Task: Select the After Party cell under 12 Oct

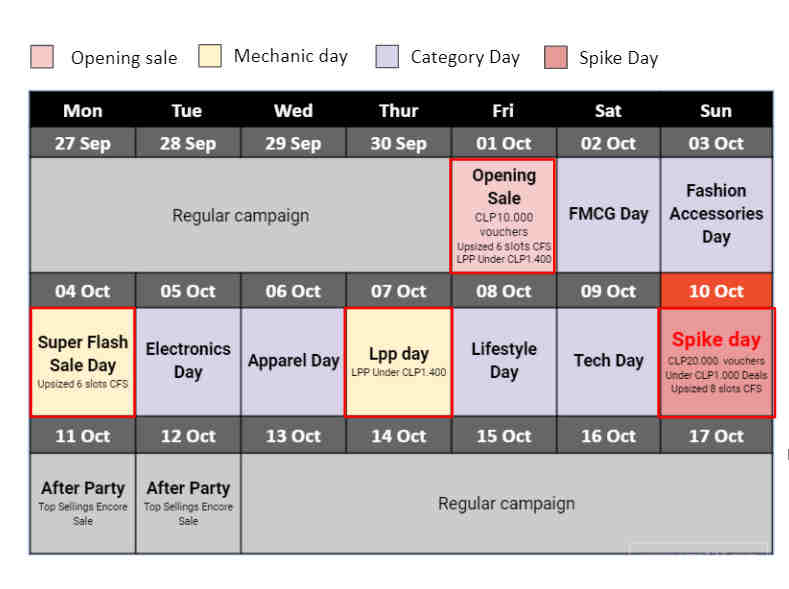Action: [188, 503]
